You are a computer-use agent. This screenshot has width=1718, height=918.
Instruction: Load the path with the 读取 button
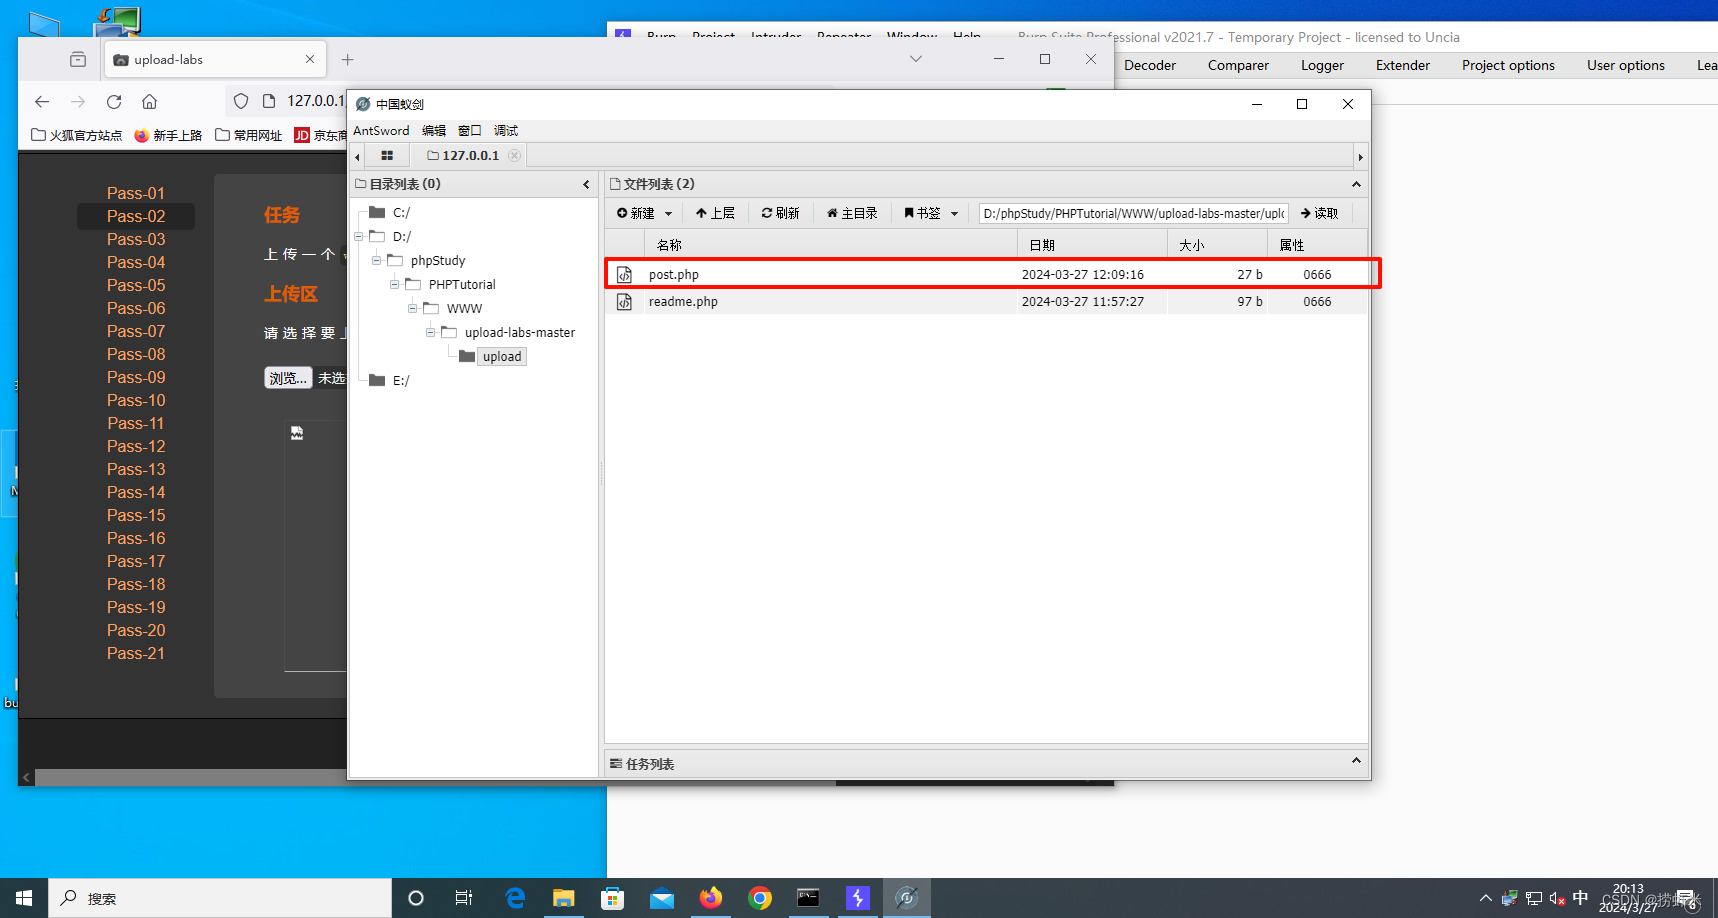coord(1319,213)
